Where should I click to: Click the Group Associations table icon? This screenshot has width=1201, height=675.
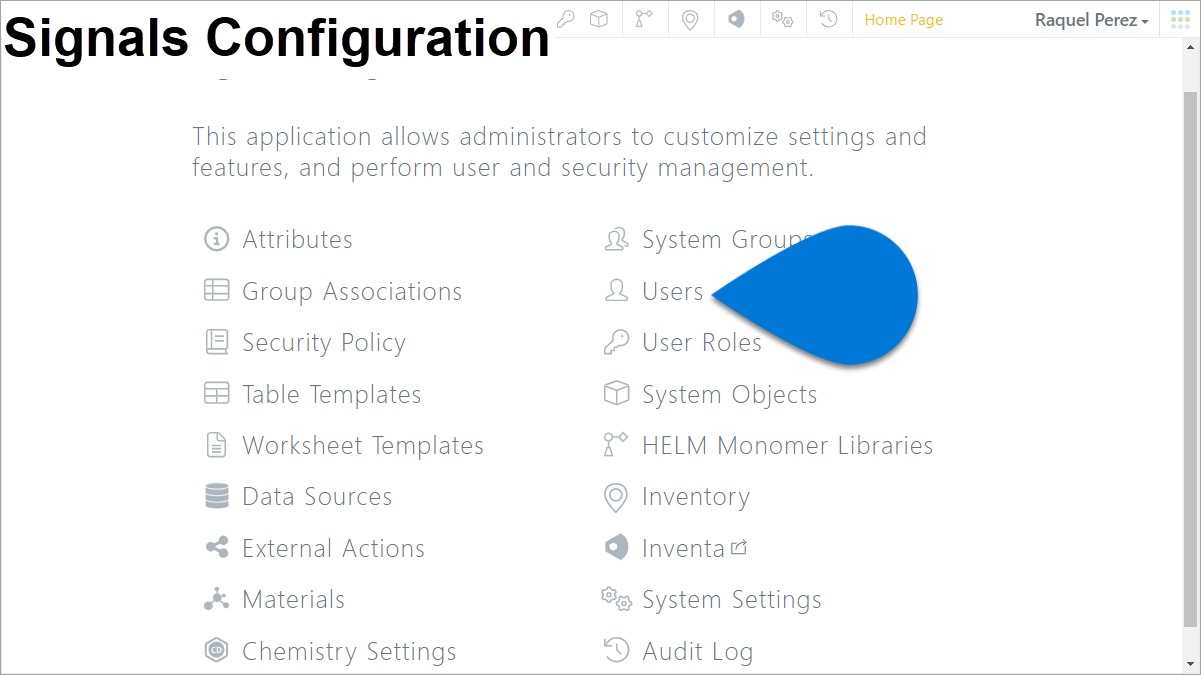click(216, 291)
